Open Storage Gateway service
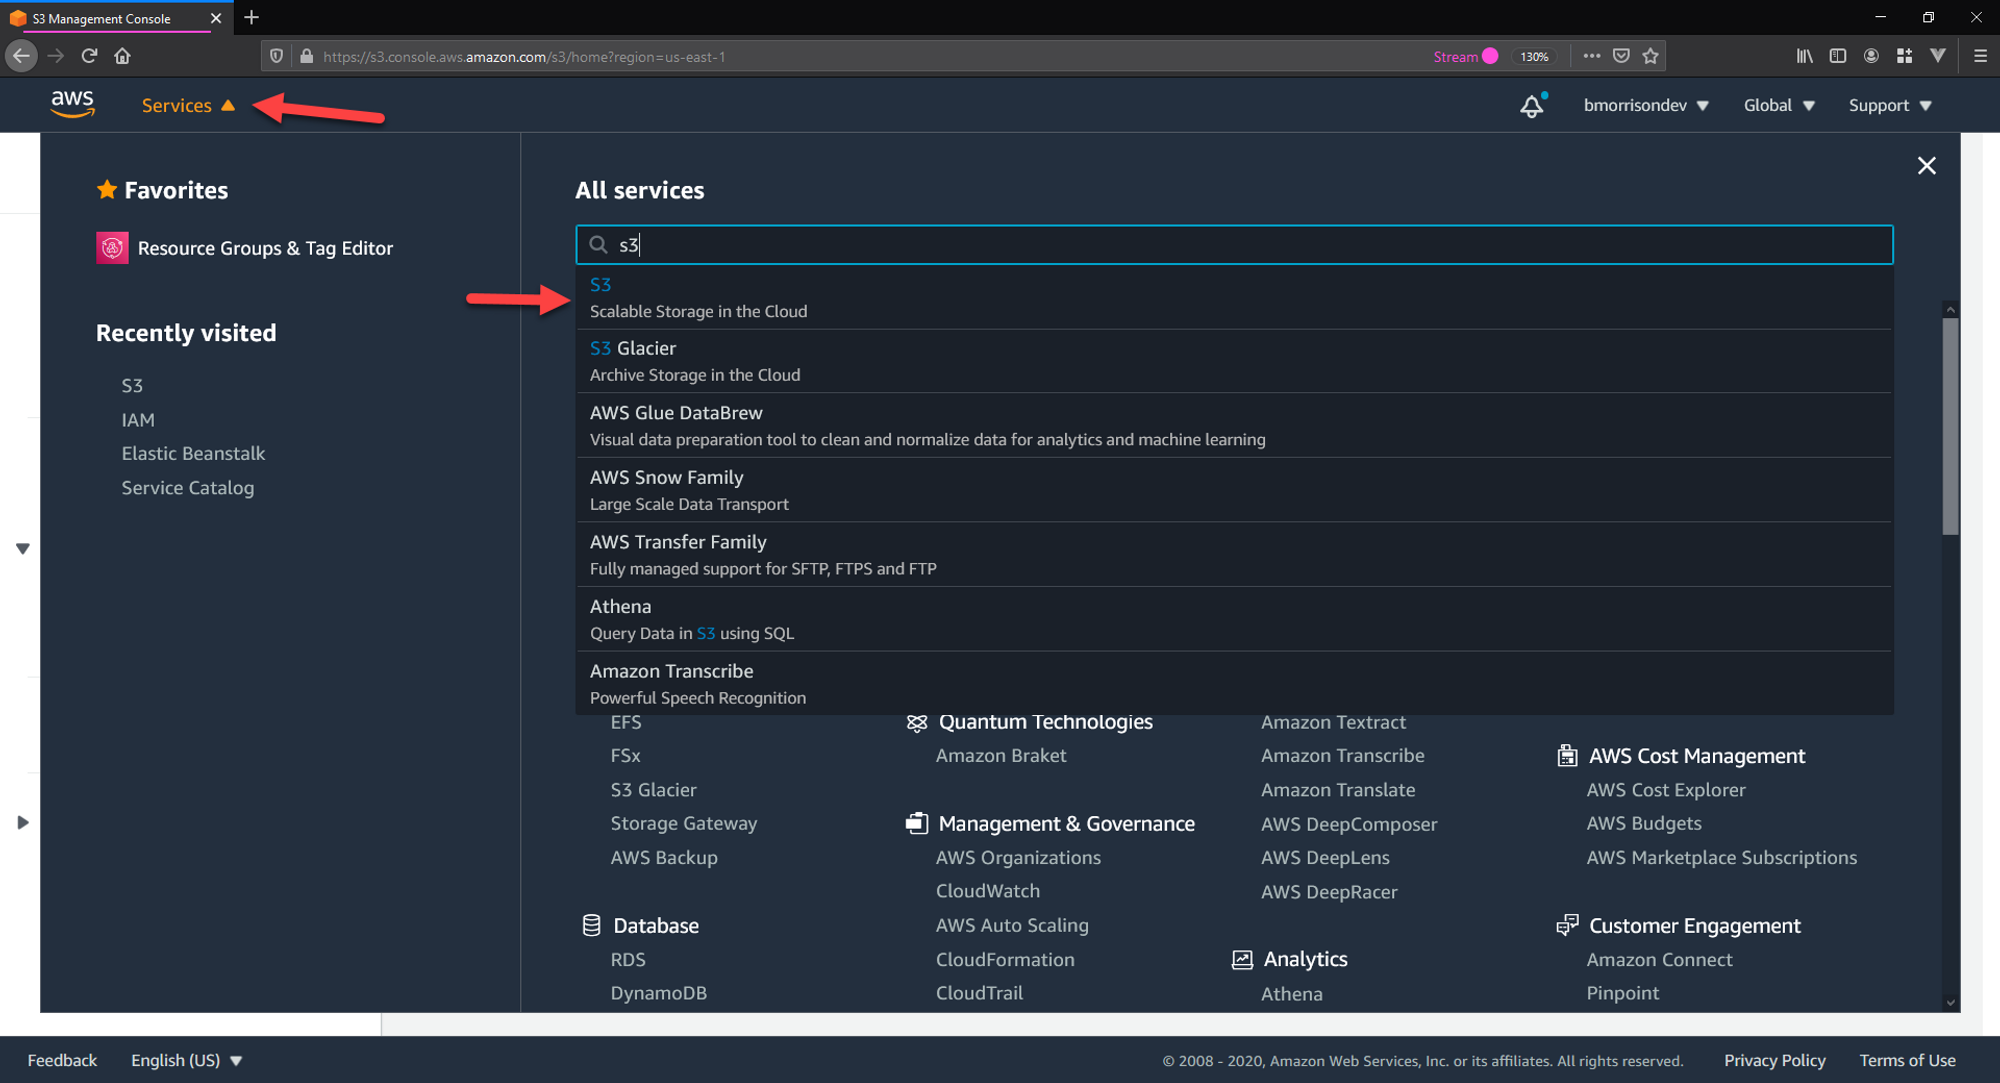 [684, 823]
